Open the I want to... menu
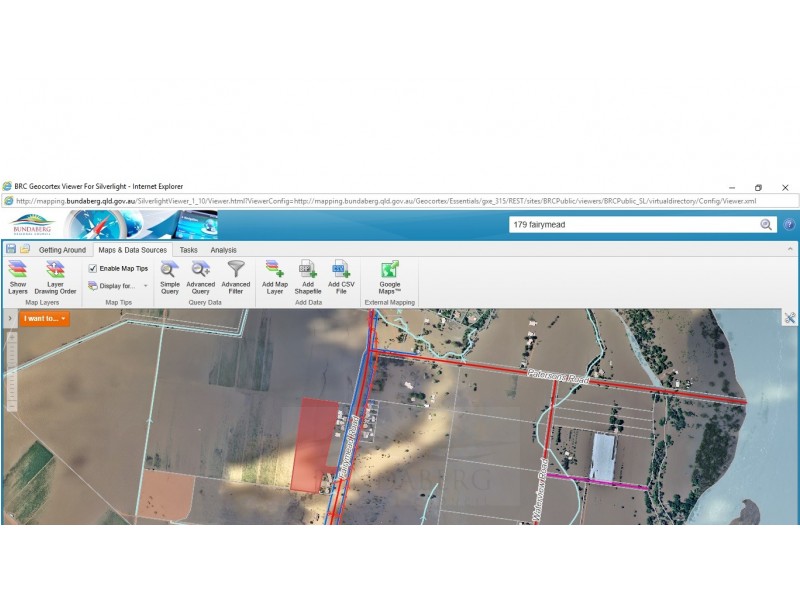The image size is (800, 600). (x=44, y=318)
